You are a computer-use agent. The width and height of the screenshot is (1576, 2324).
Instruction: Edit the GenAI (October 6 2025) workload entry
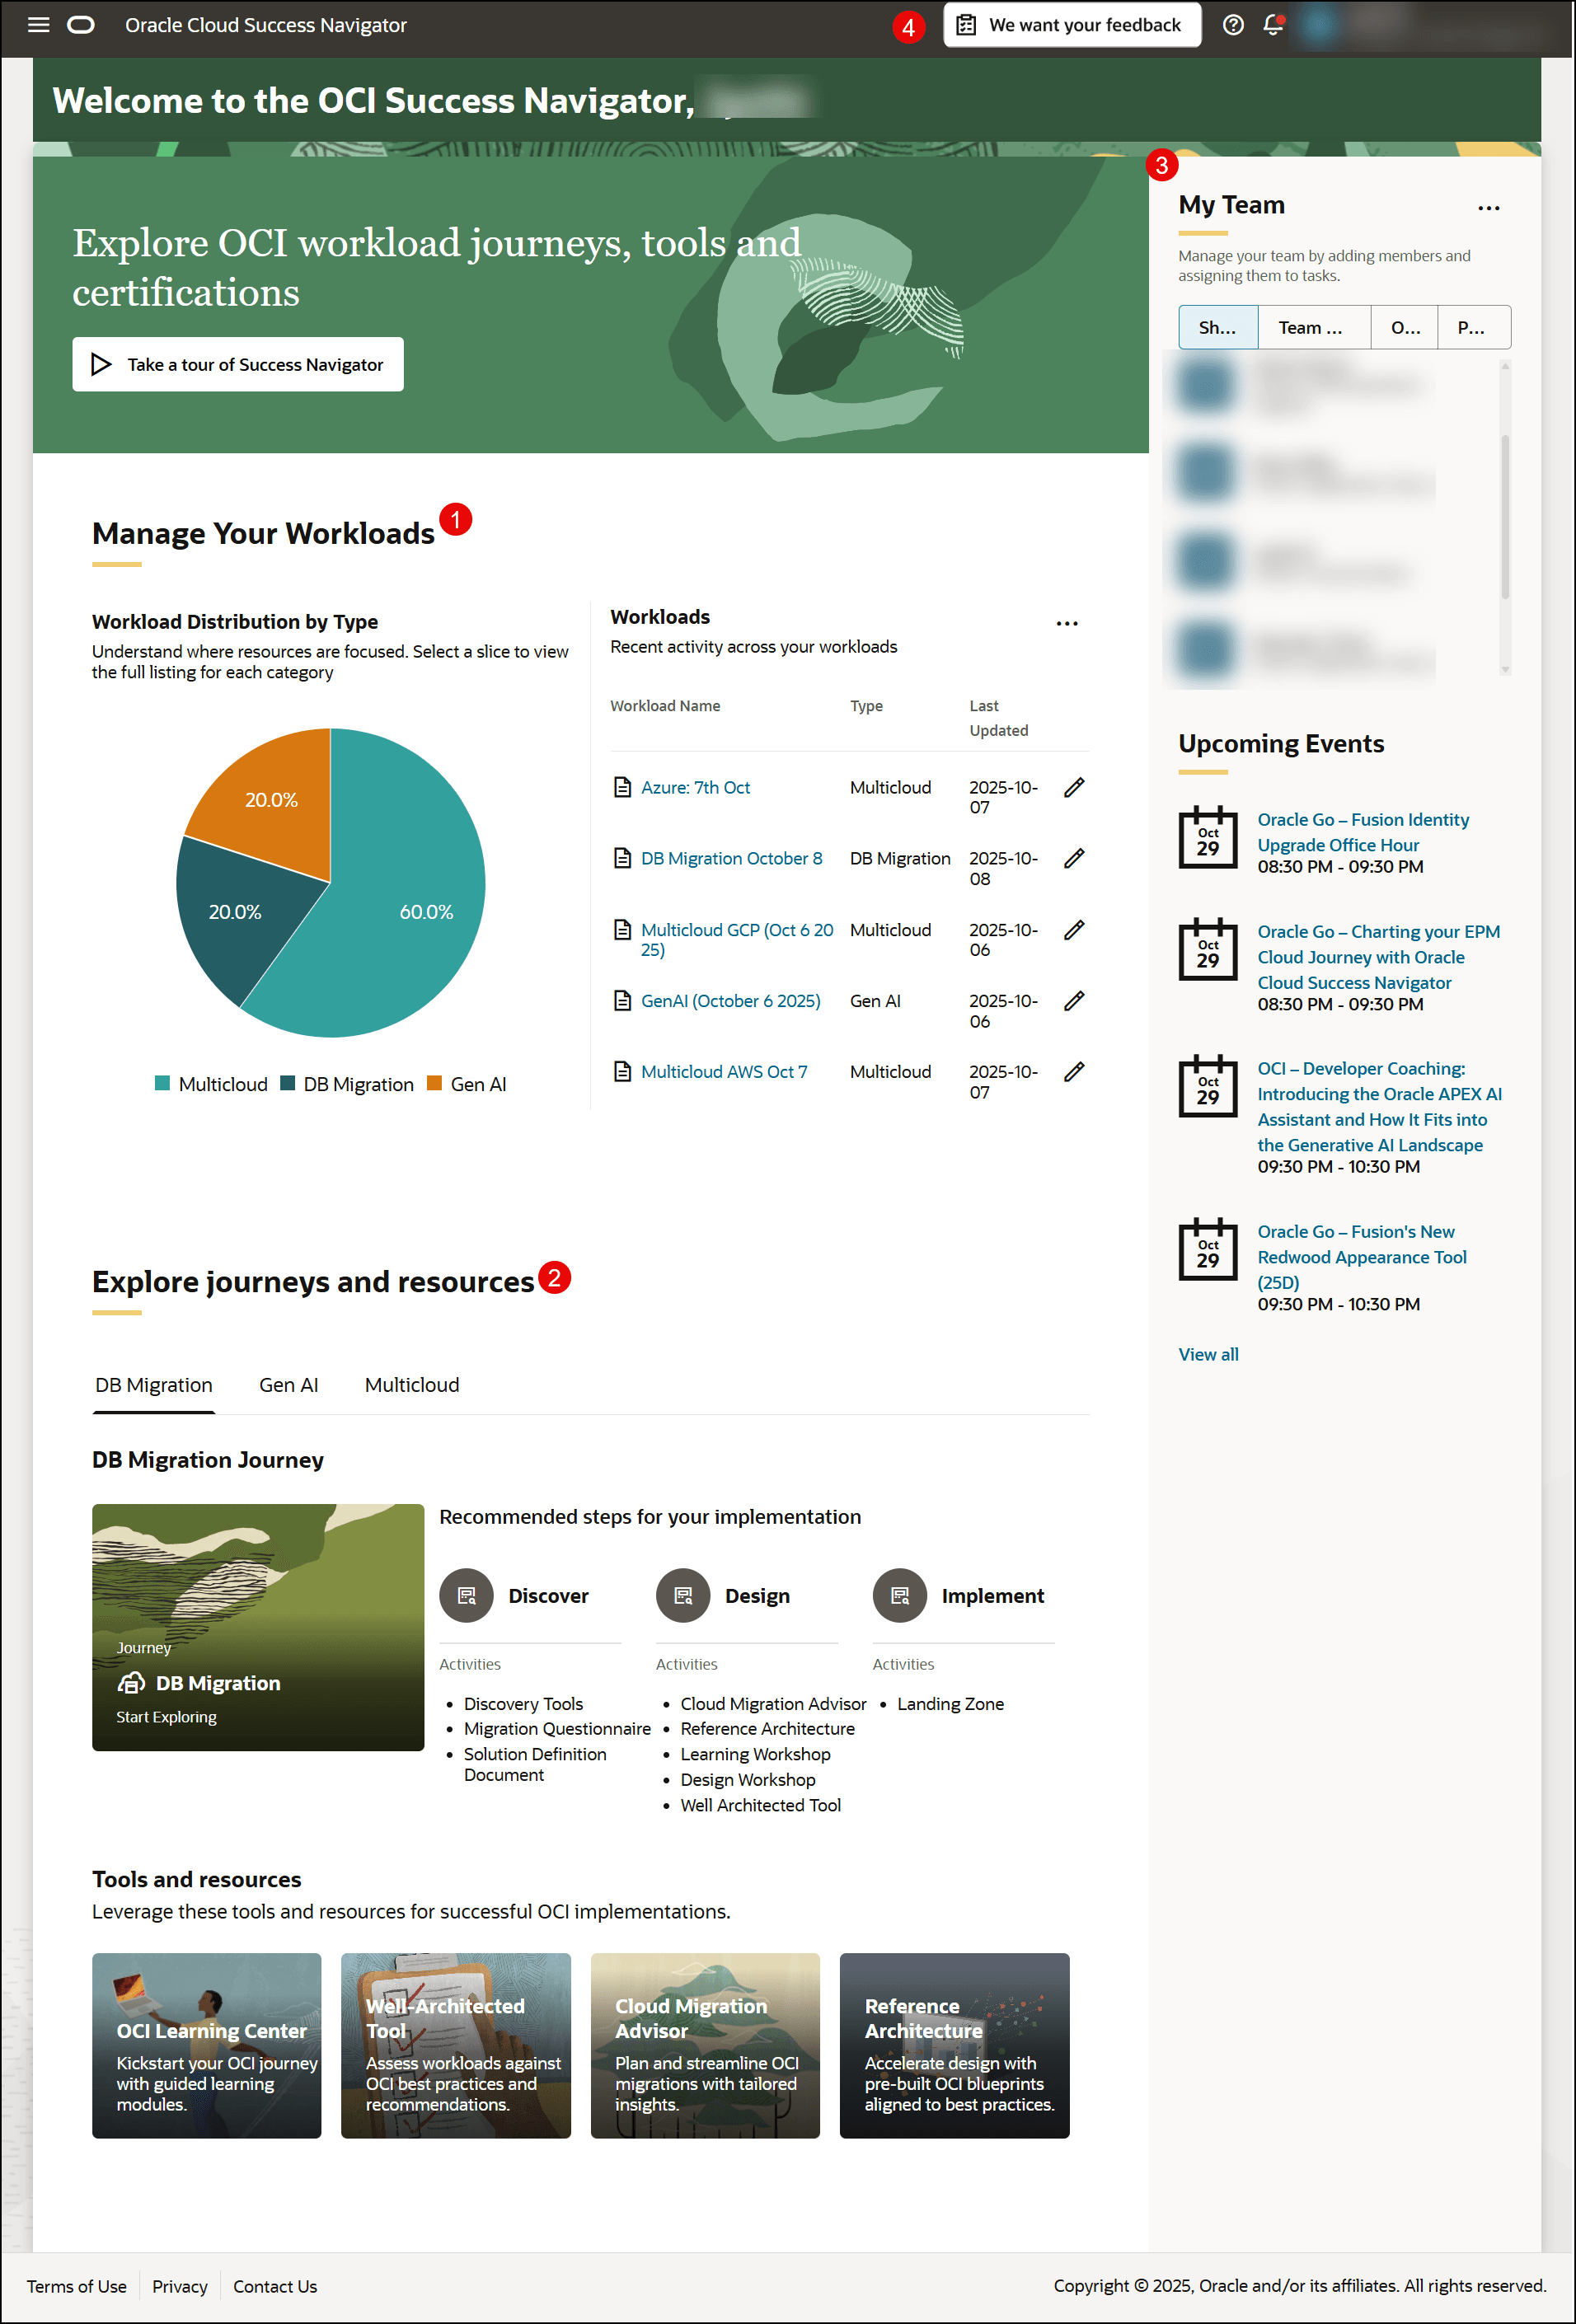point(1073,1001)
